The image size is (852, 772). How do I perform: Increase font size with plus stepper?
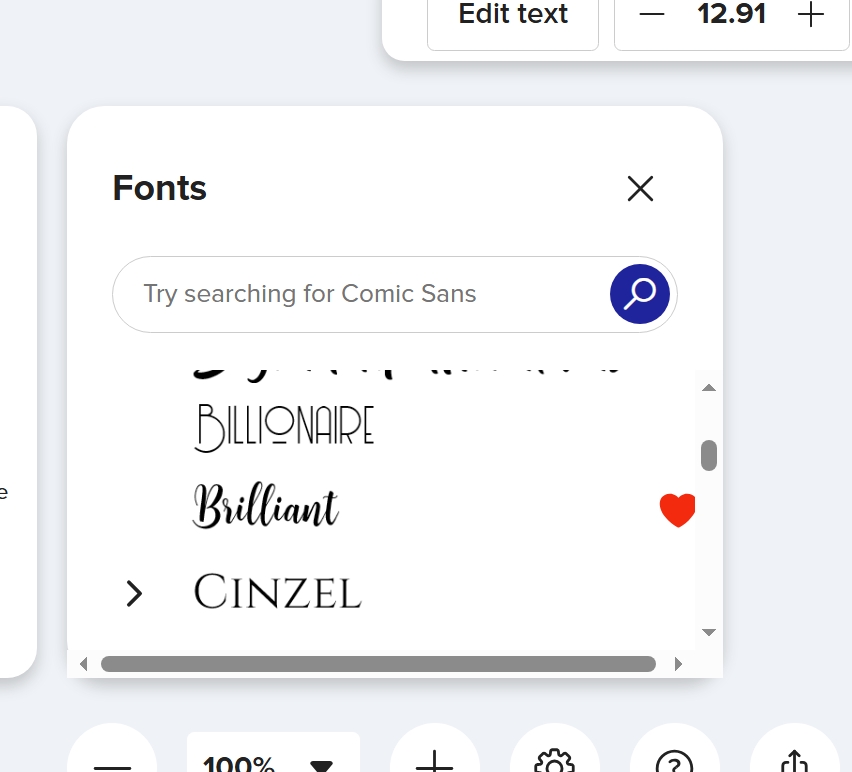point(810,14)
